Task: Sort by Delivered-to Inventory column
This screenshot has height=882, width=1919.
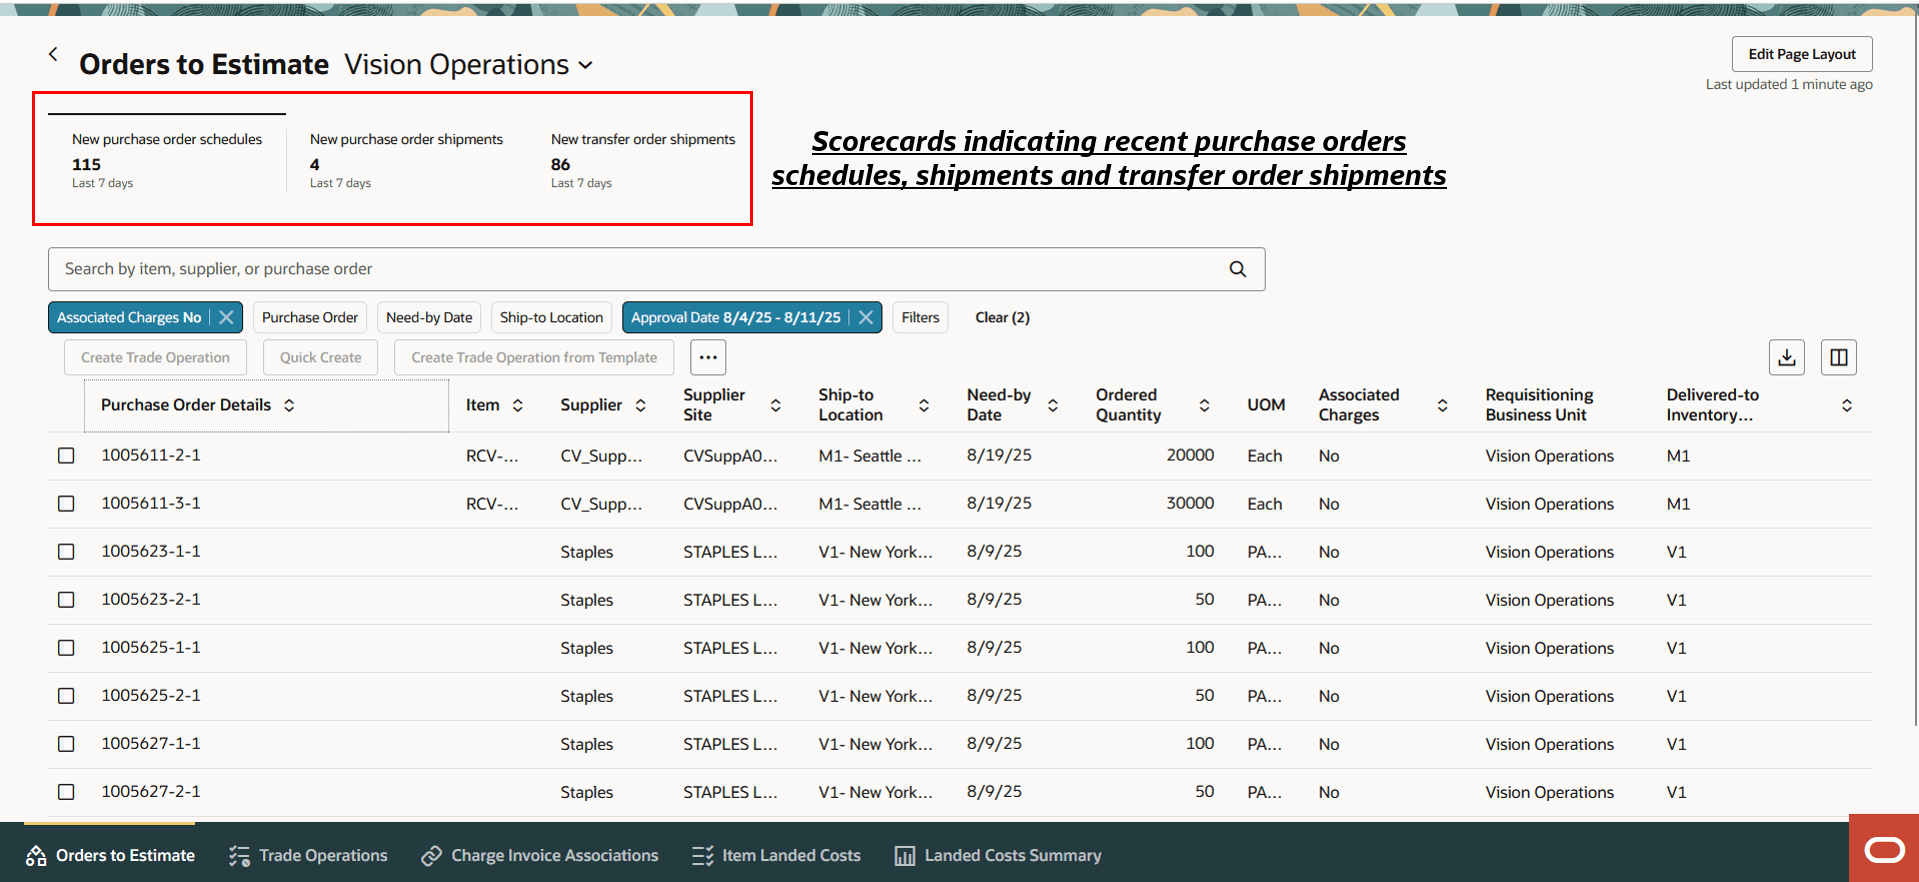Action: (1847, 405)
